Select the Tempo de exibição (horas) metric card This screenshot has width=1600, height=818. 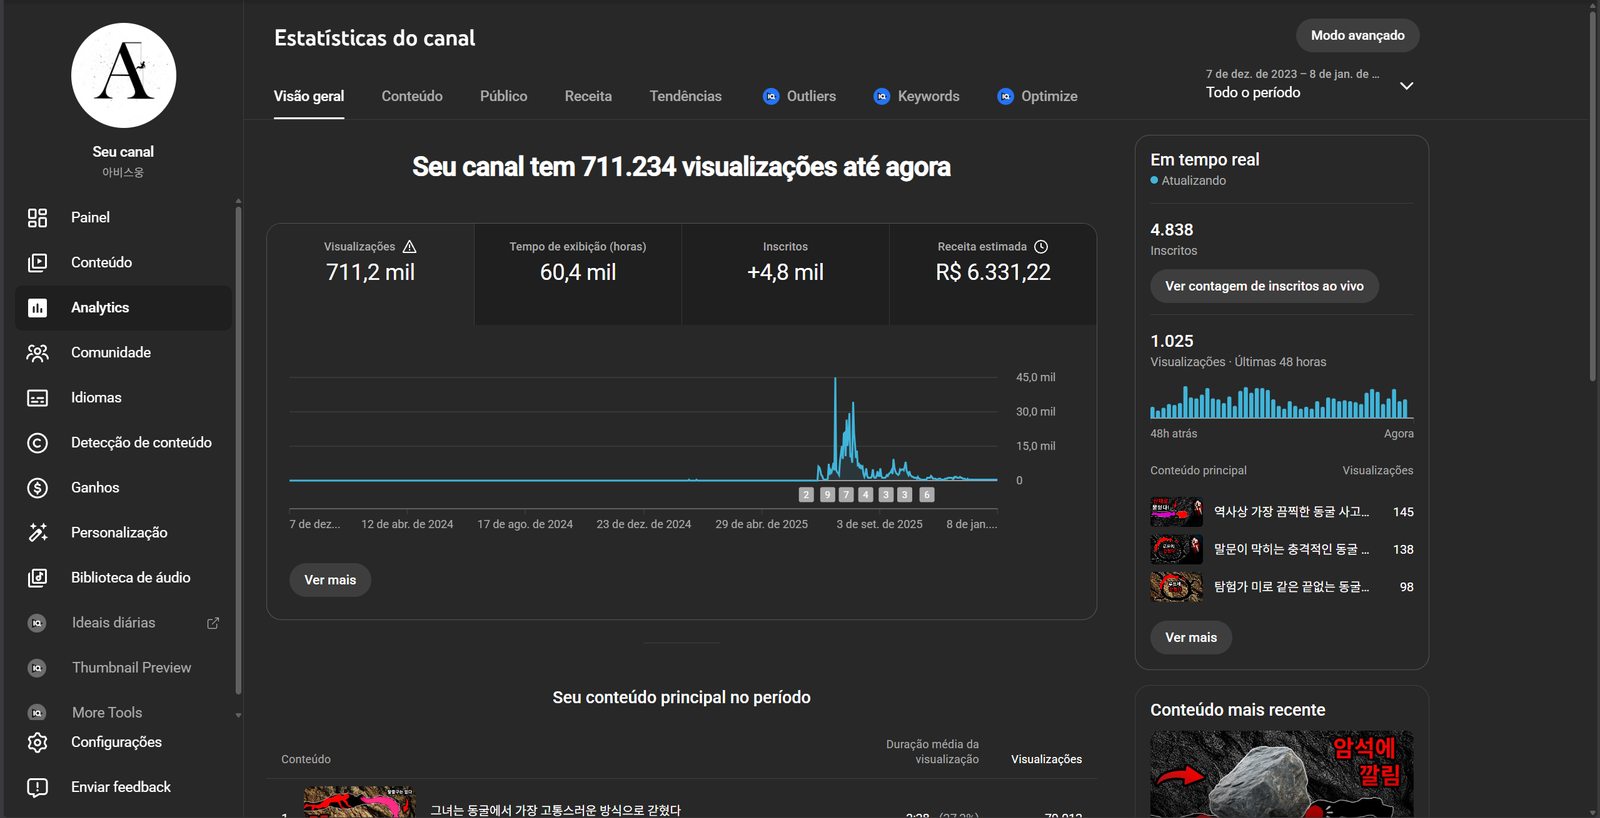pyautogui.click(x=578, y=274)
